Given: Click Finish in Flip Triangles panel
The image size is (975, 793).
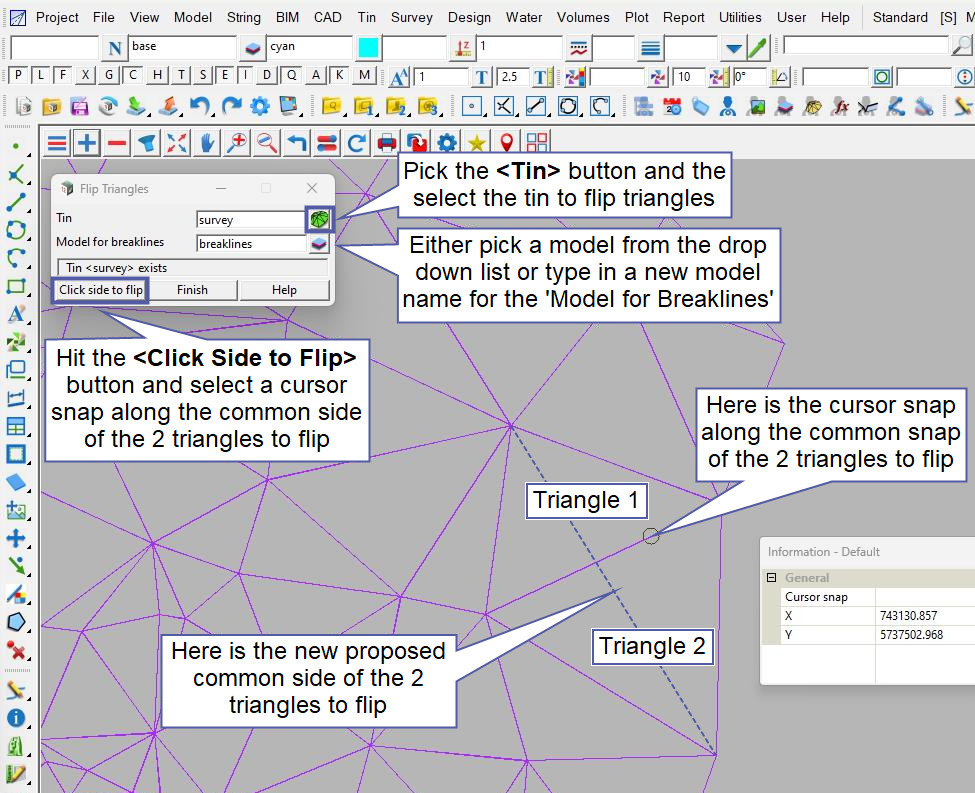Looking at the screenshot, I should point(192,290).
